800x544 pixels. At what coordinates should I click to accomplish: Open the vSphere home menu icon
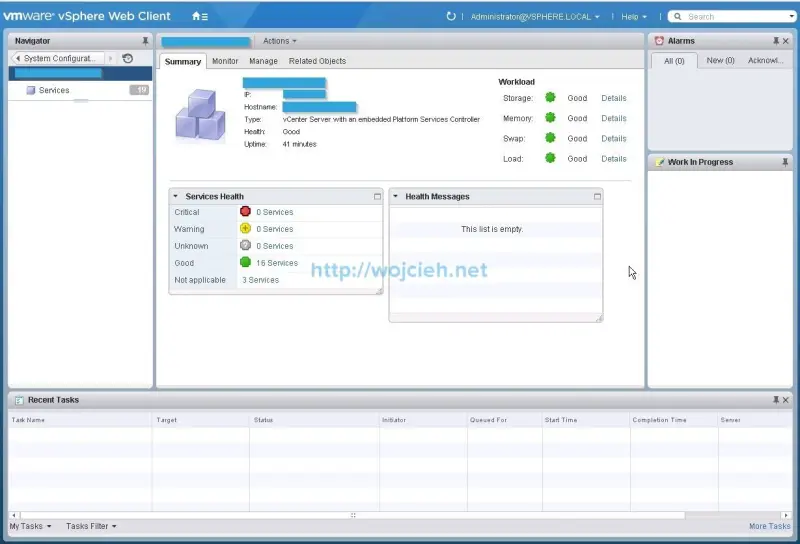click(199, 16)
